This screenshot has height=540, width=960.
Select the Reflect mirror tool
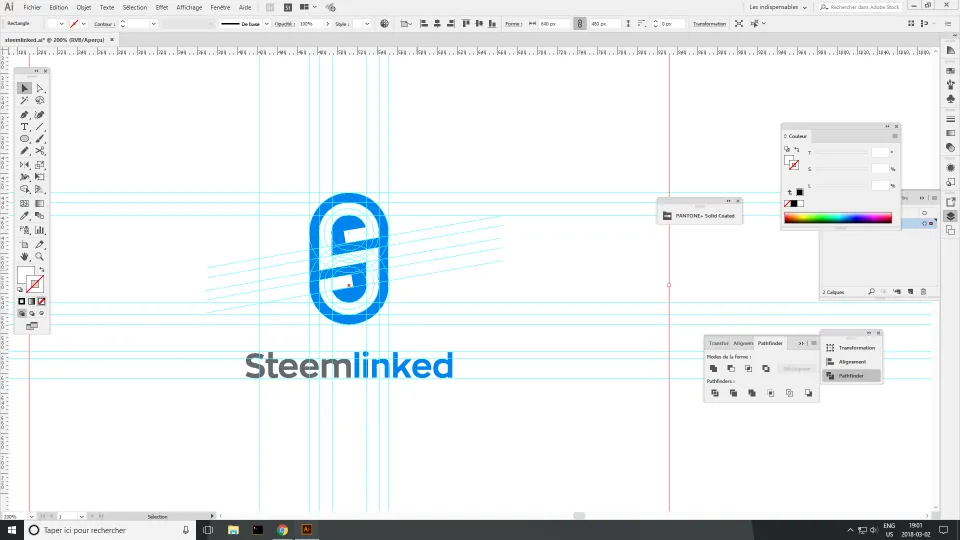(24, 165)
